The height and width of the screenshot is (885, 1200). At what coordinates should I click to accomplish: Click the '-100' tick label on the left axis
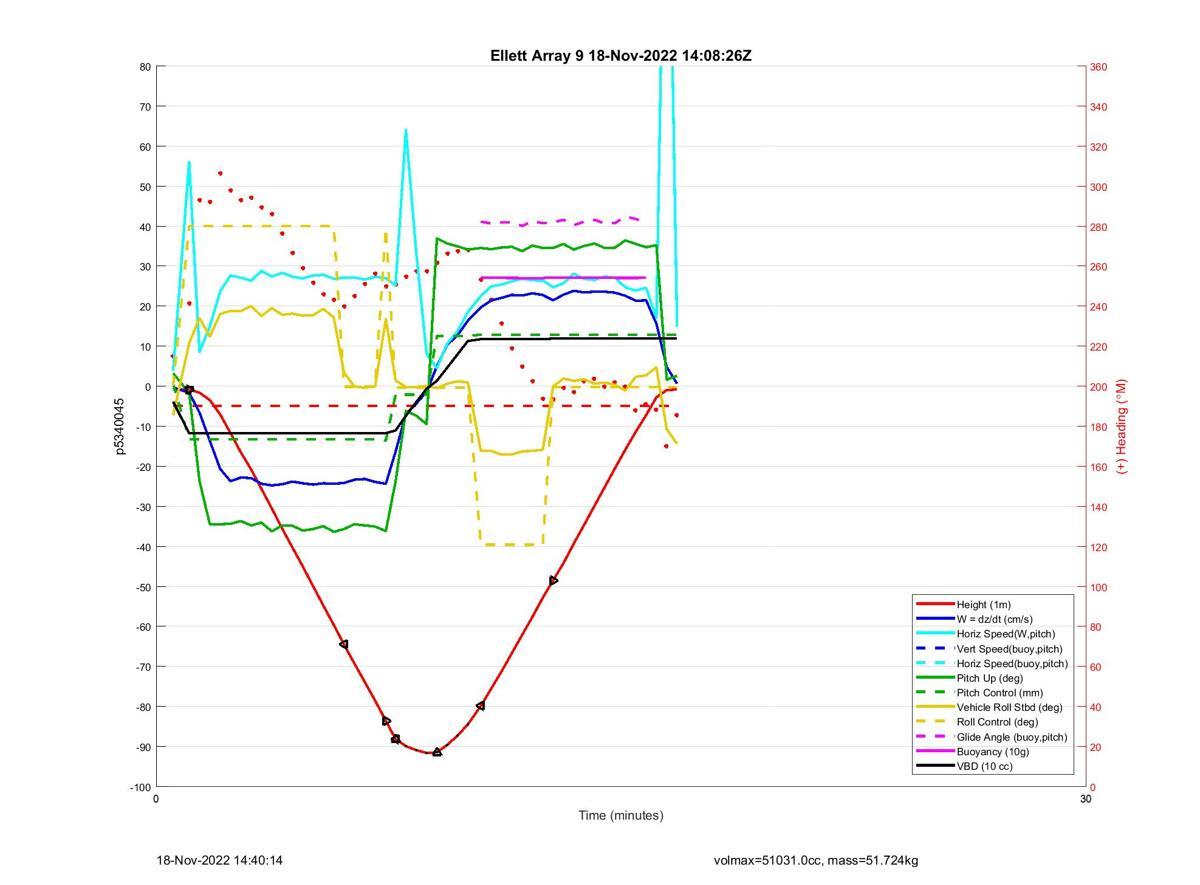(140, 787)
